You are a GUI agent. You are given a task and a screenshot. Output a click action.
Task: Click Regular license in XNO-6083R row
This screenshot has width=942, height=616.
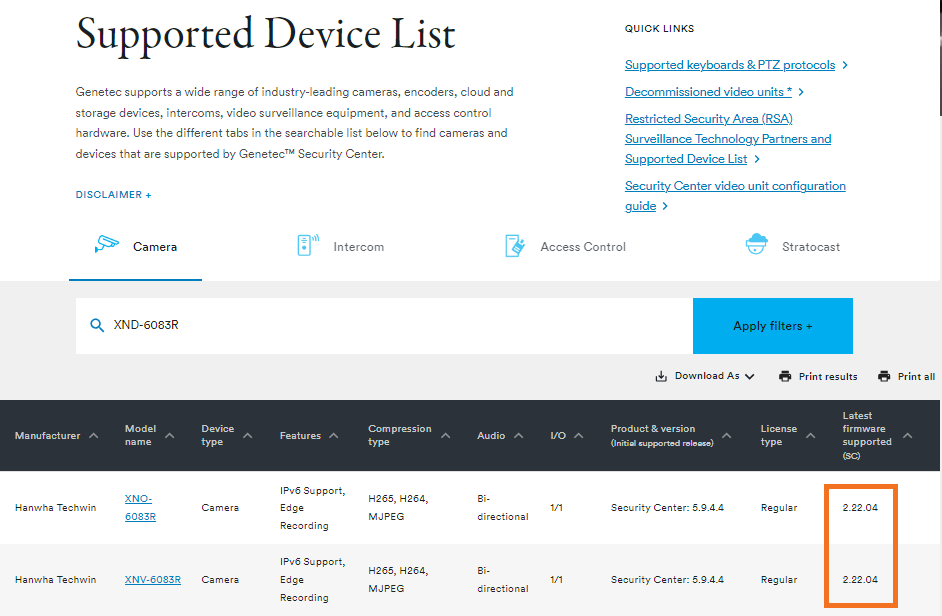click(779, 507)
